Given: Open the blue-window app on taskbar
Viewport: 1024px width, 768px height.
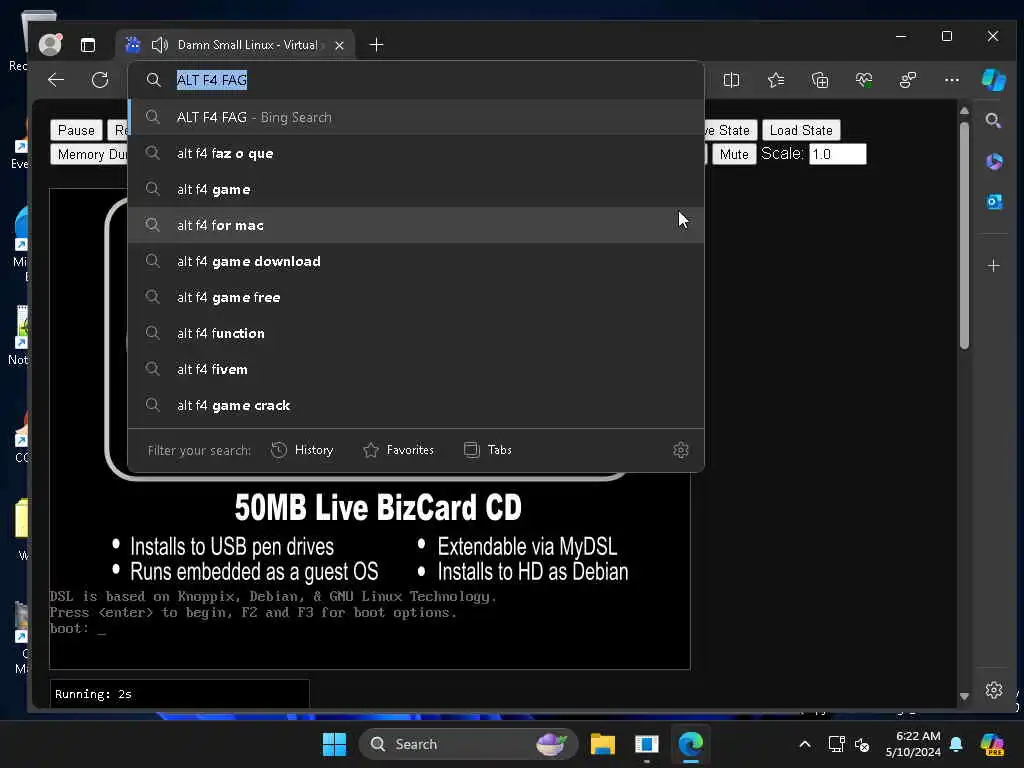Looking at the screenshot, I should click(x=647, y=744).
